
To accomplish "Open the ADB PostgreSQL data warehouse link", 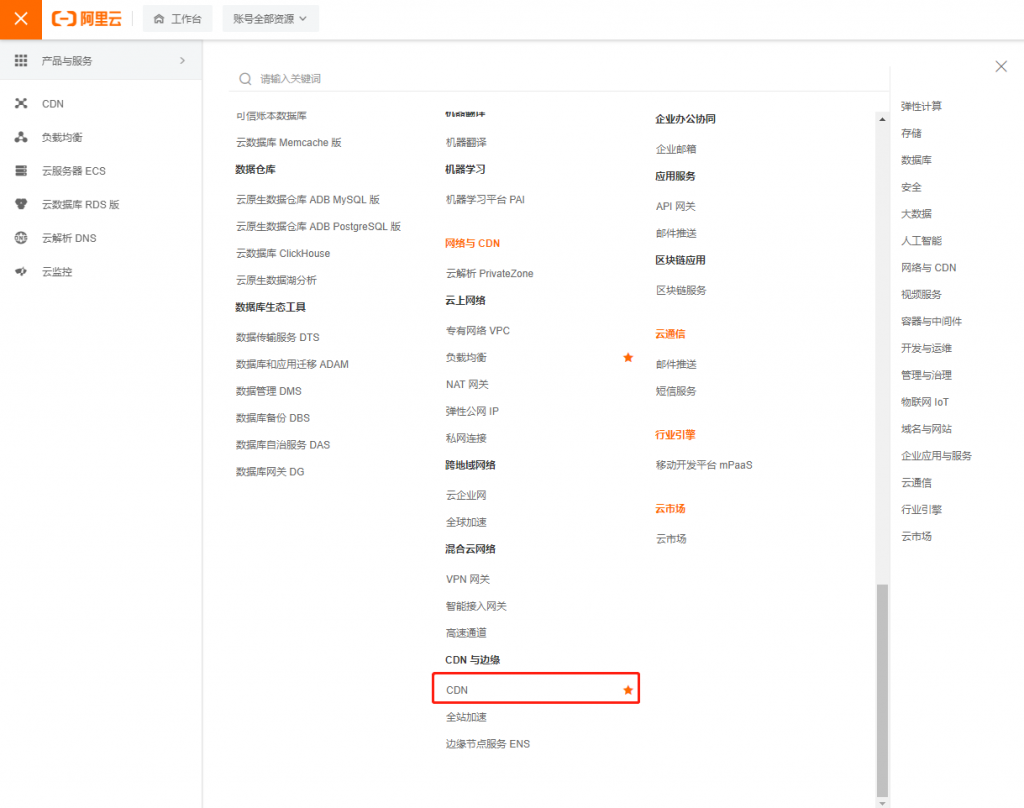I will 318,227.
